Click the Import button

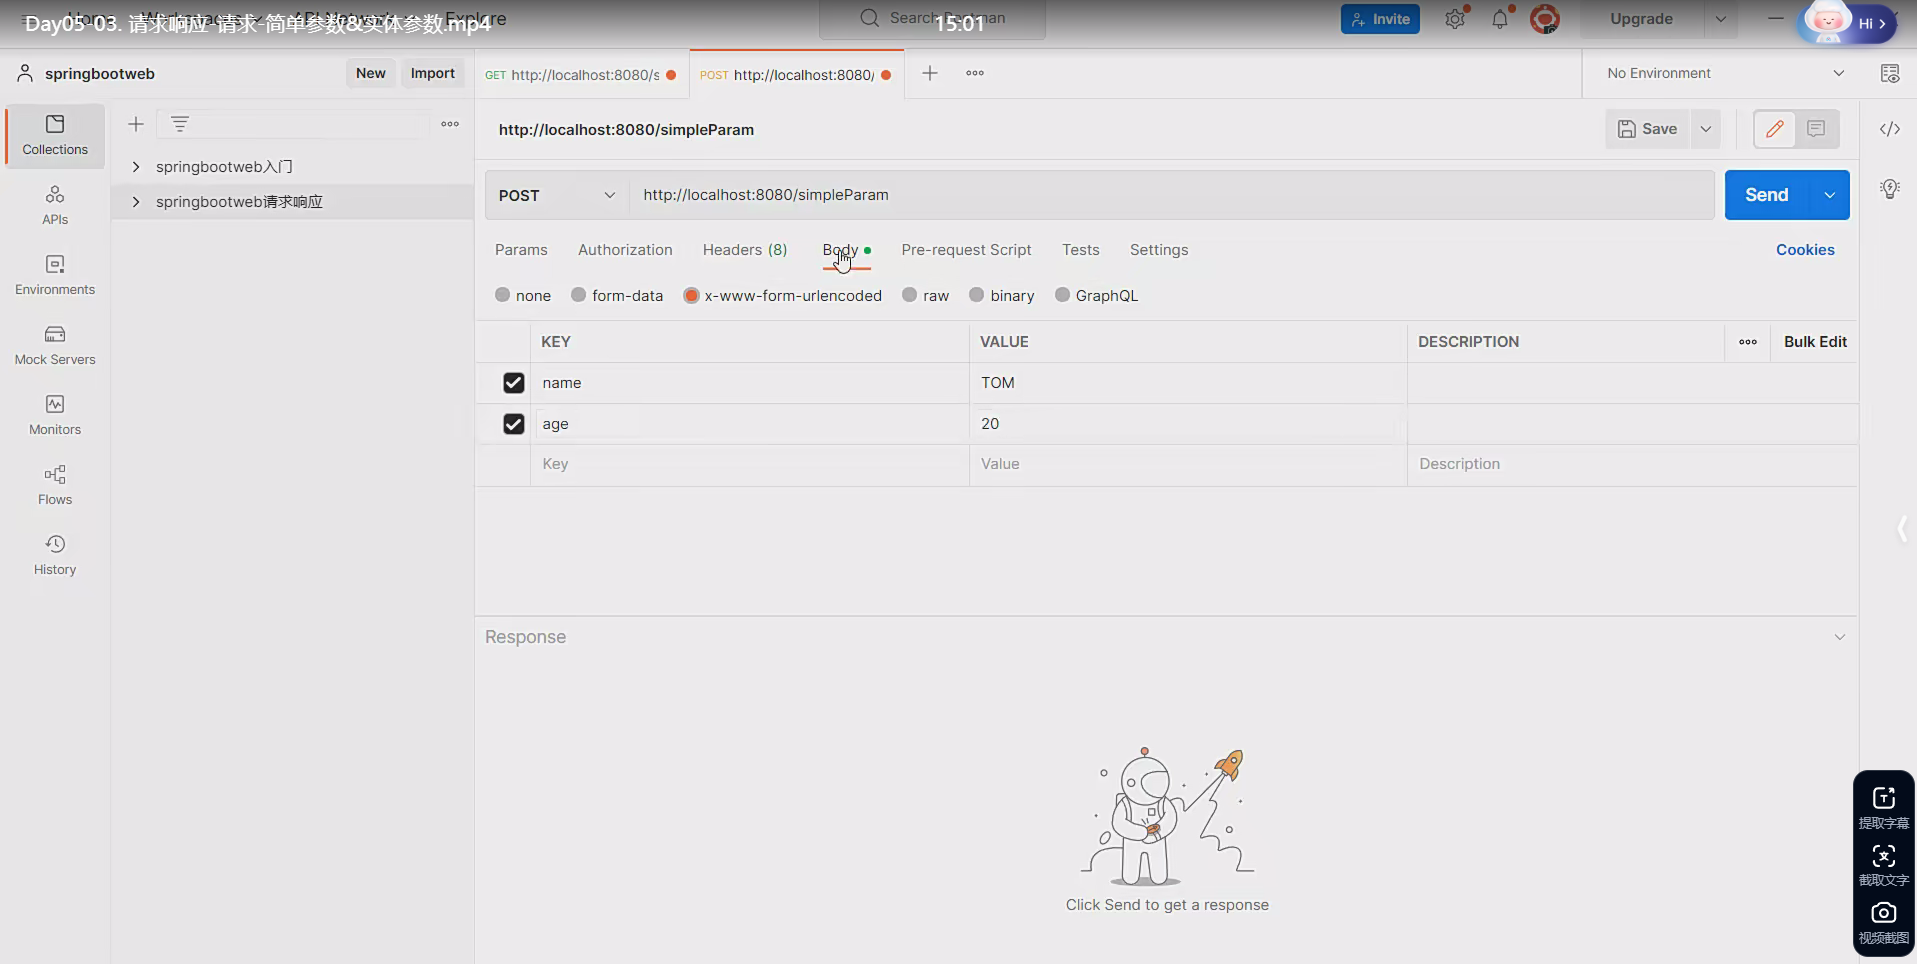(433, 73)
